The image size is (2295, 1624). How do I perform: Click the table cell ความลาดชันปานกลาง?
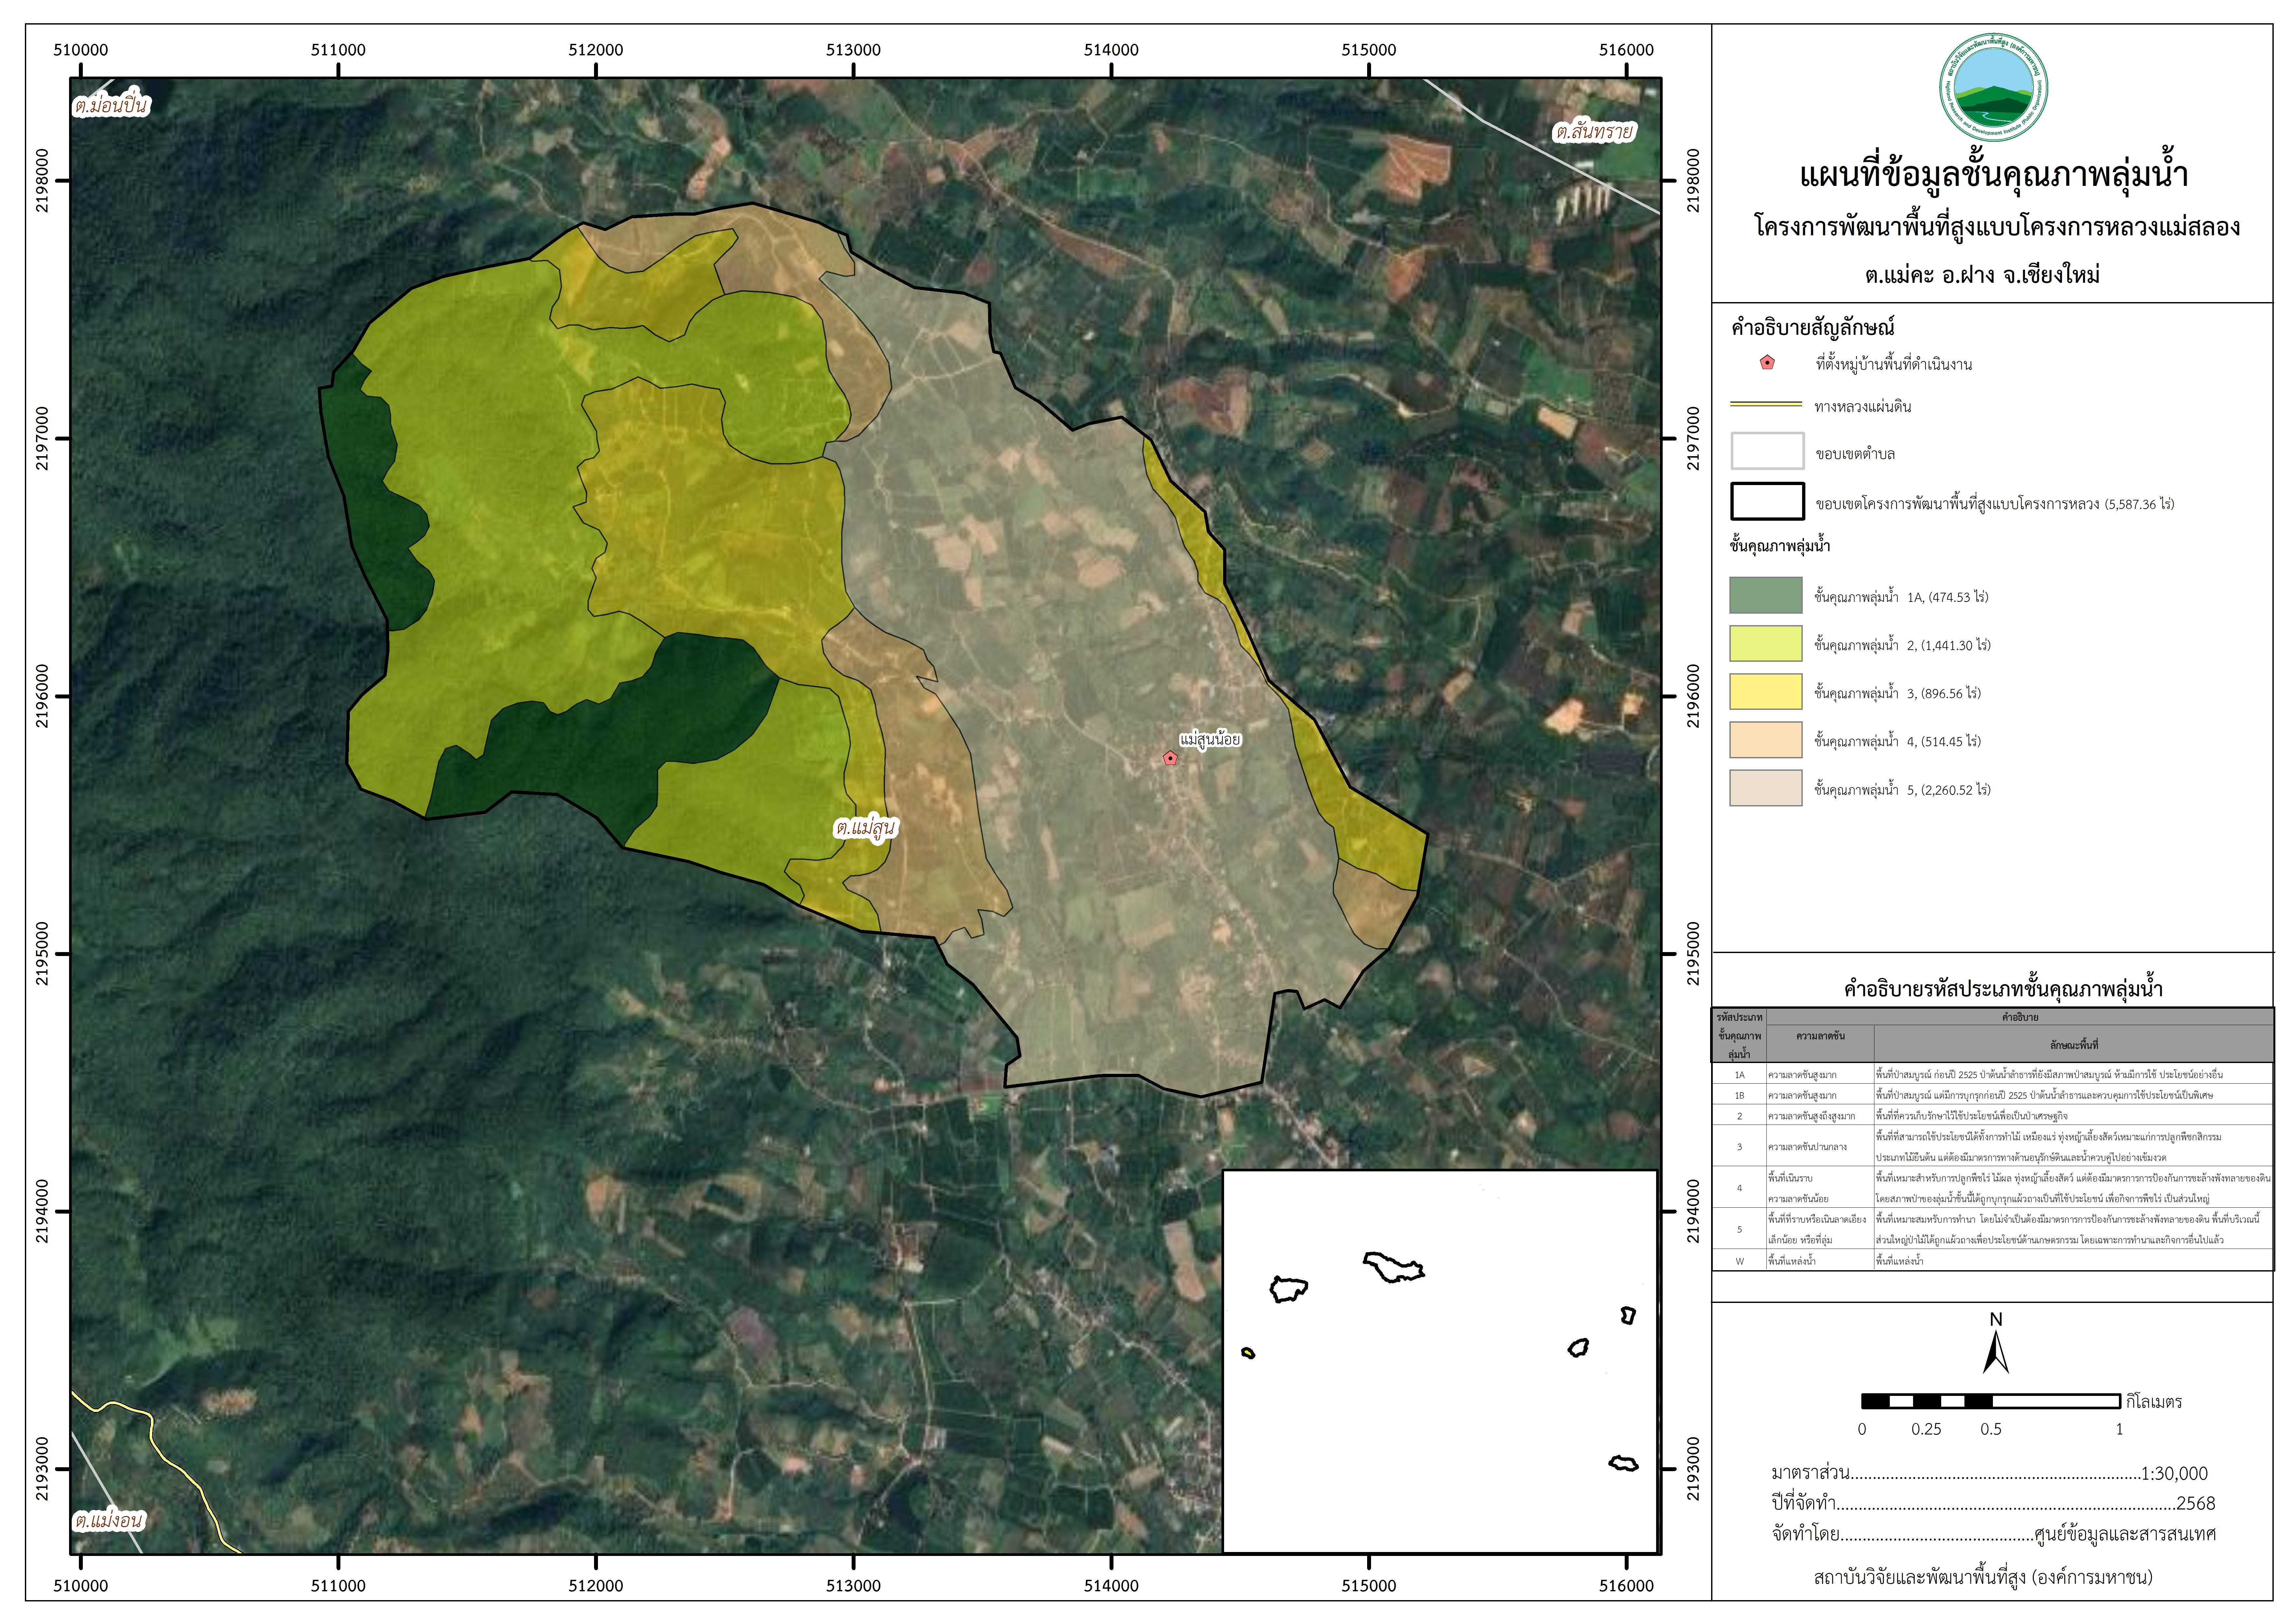[1807, 1147]
